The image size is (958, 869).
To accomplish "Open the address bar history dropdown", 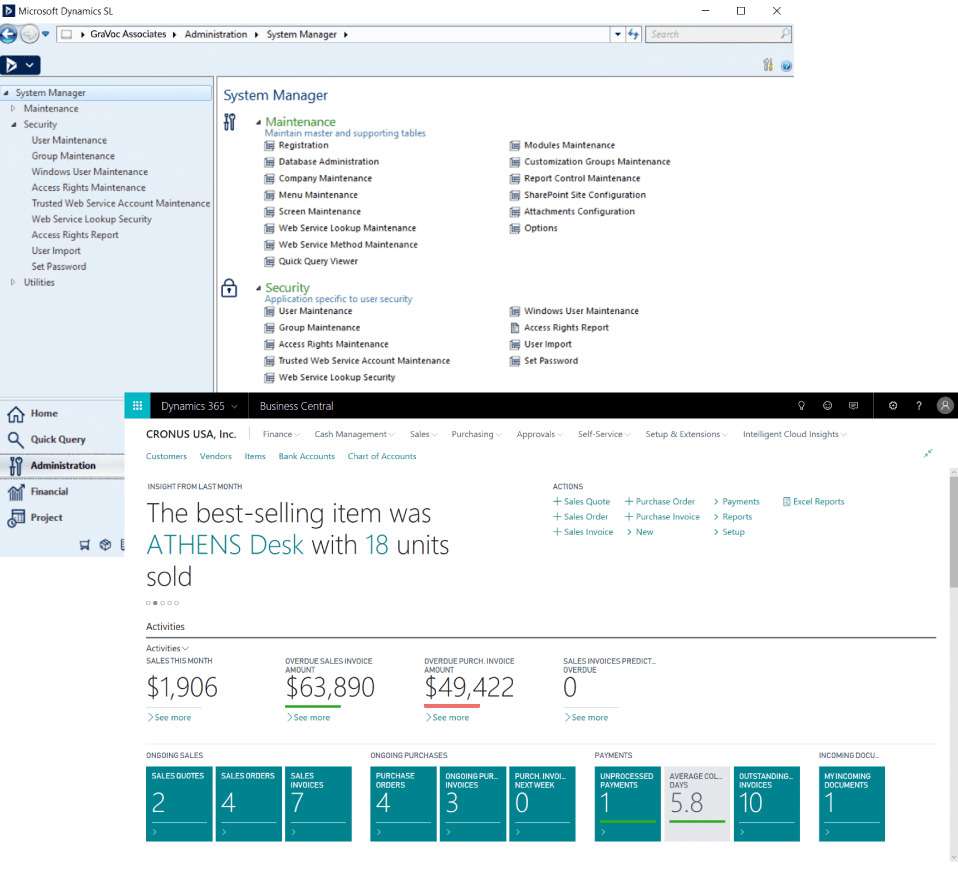I will point(618,34).
